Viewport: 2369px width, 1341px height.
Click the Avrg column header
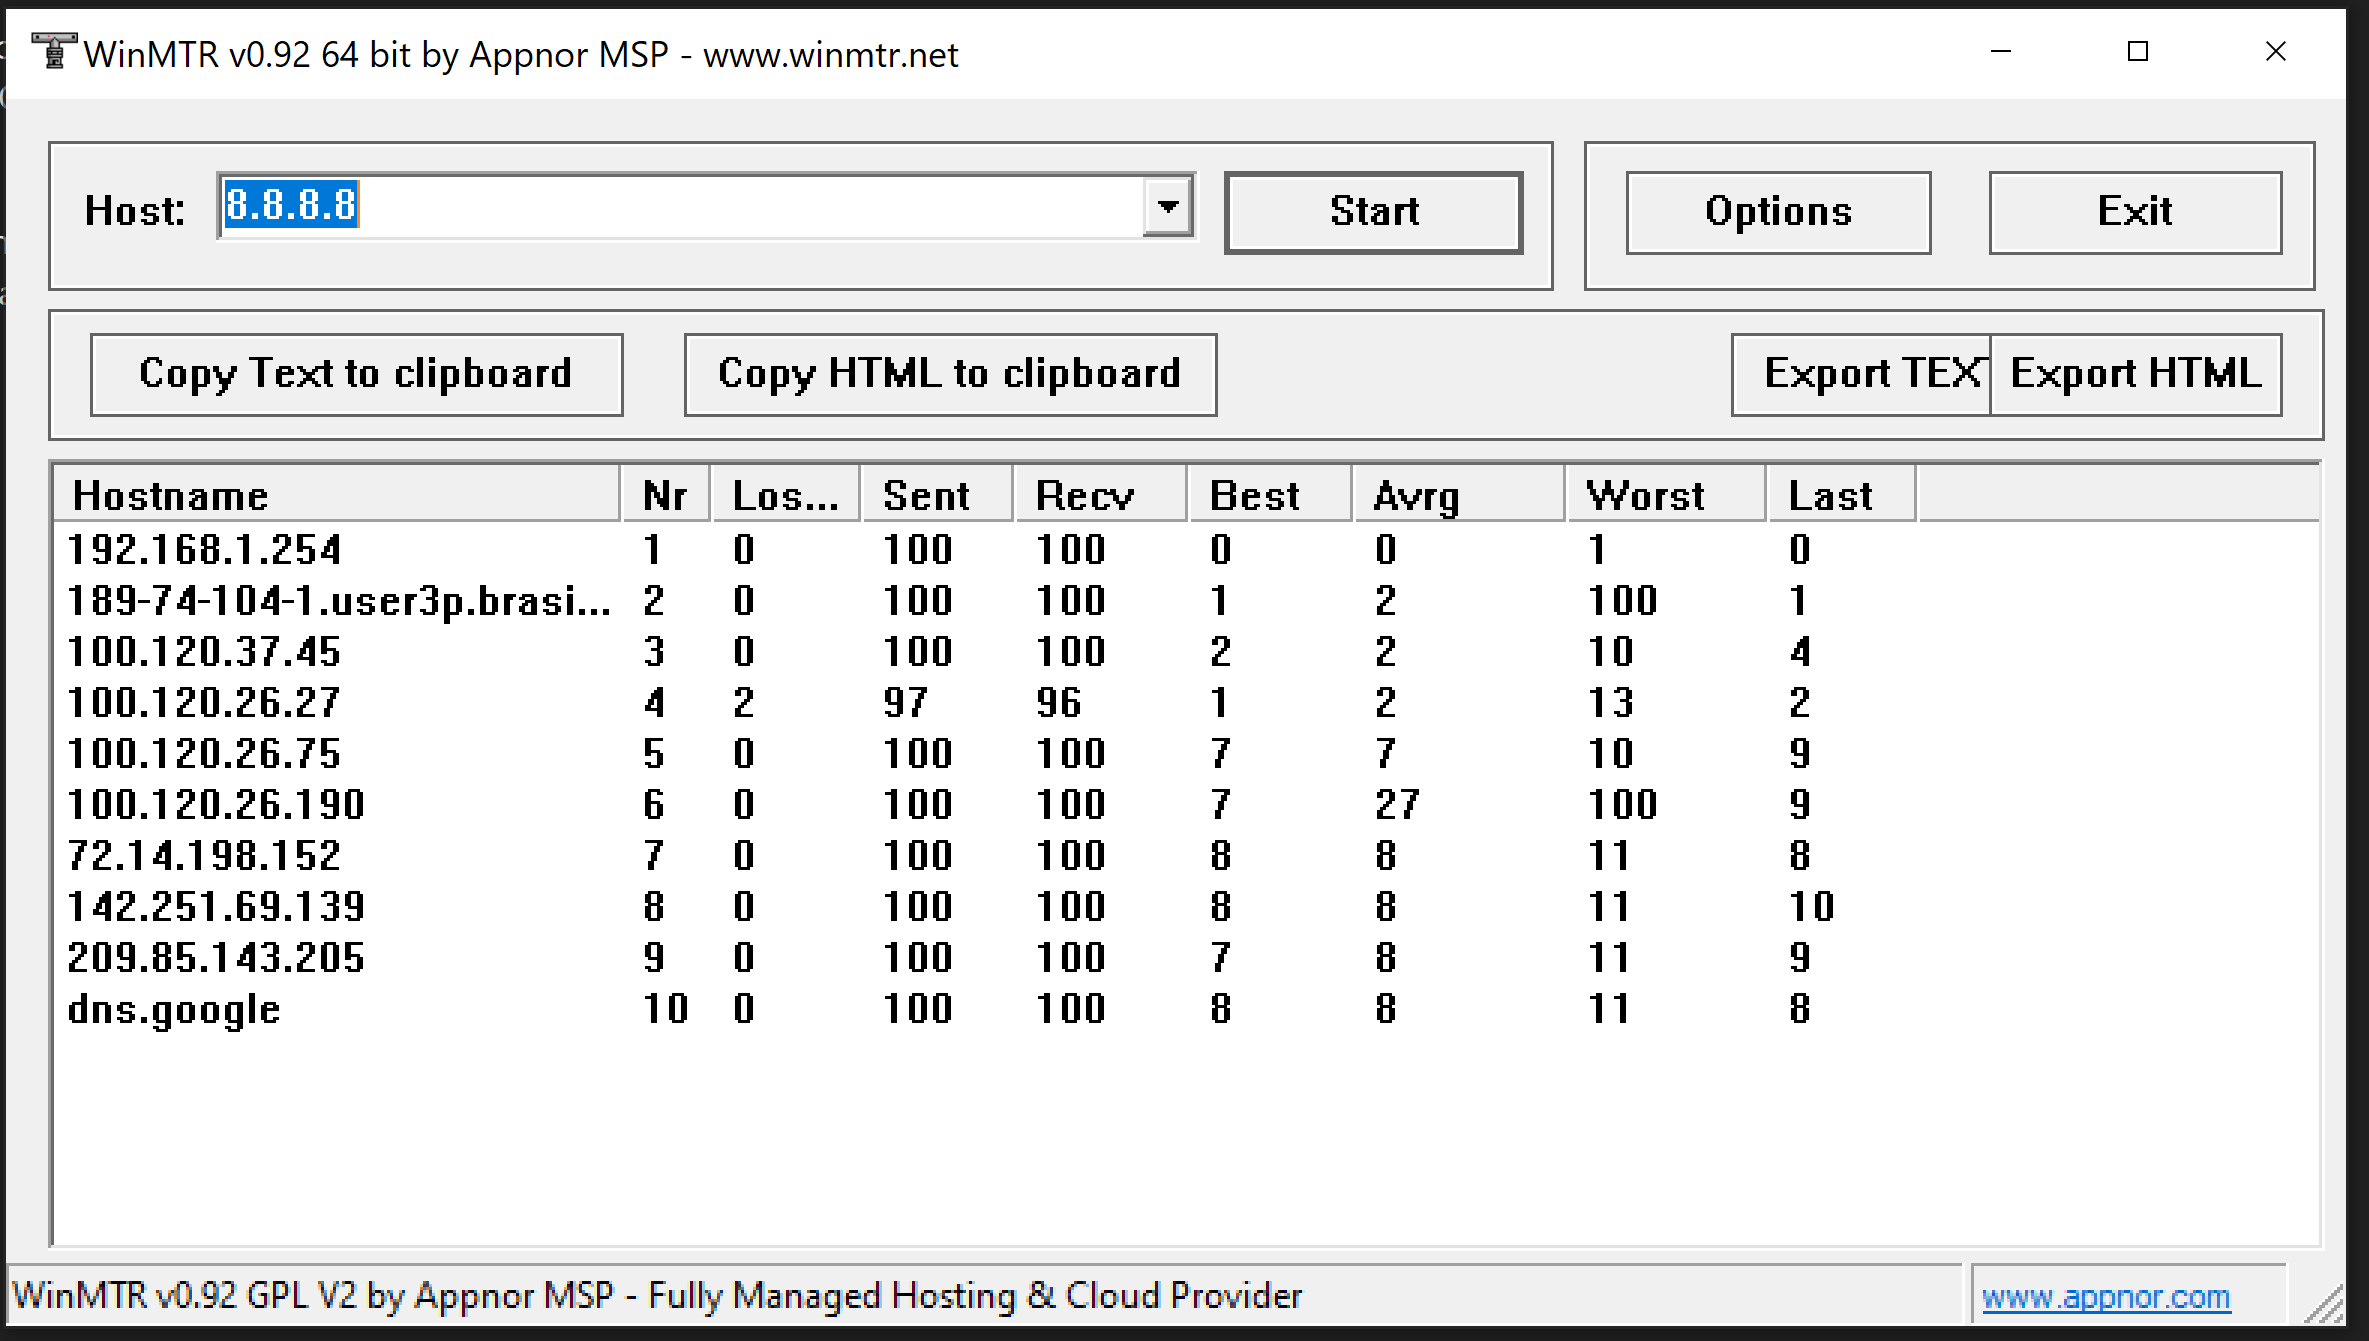click(1459, 495)
